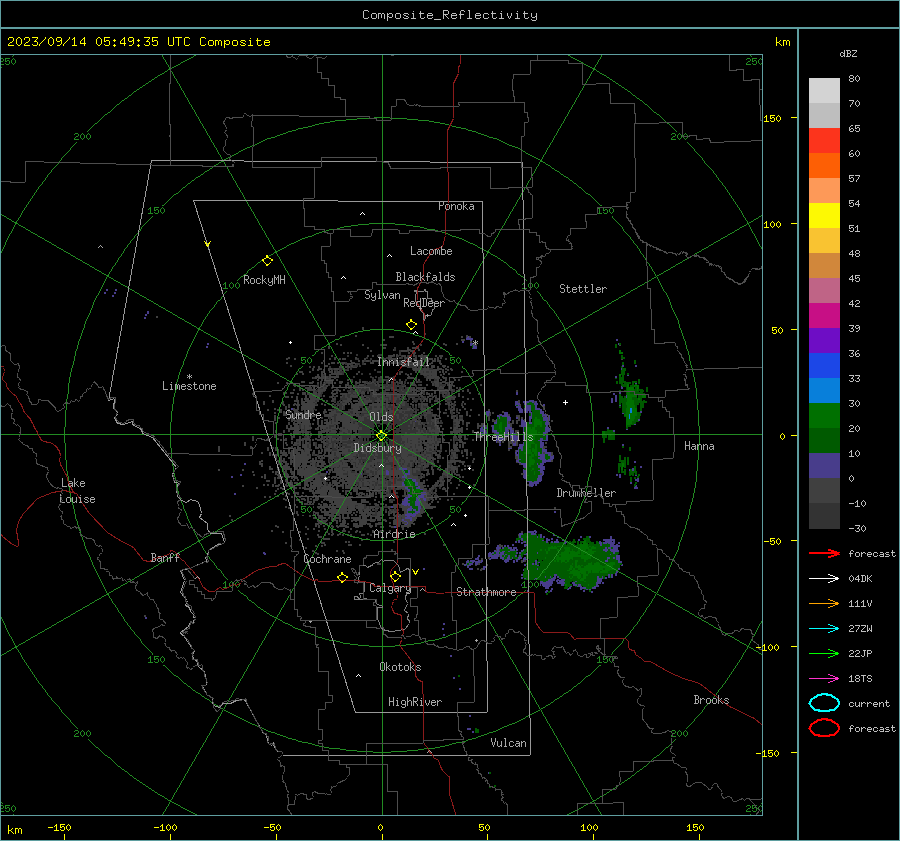The width and height of the screenshot is (900, 841).
Task: Click the Sundre town label
Action: 304,414
